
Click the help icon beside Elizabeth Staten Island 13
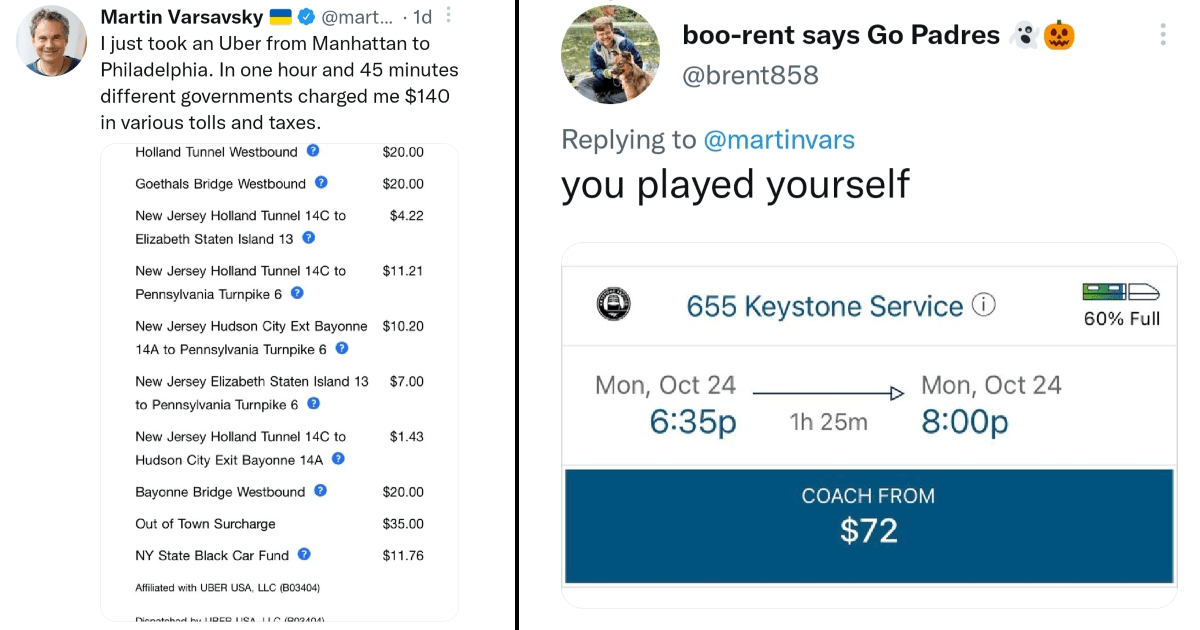point(309,238)
